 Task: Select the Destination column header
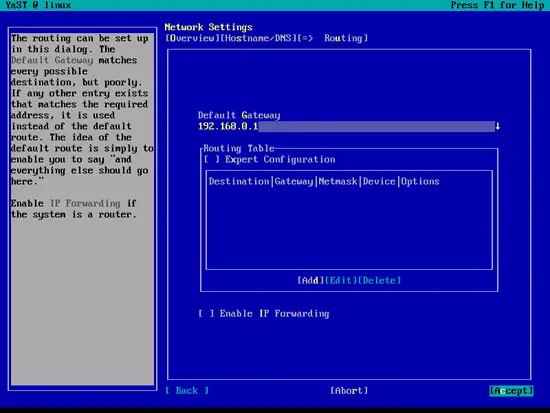coord(239,181)
